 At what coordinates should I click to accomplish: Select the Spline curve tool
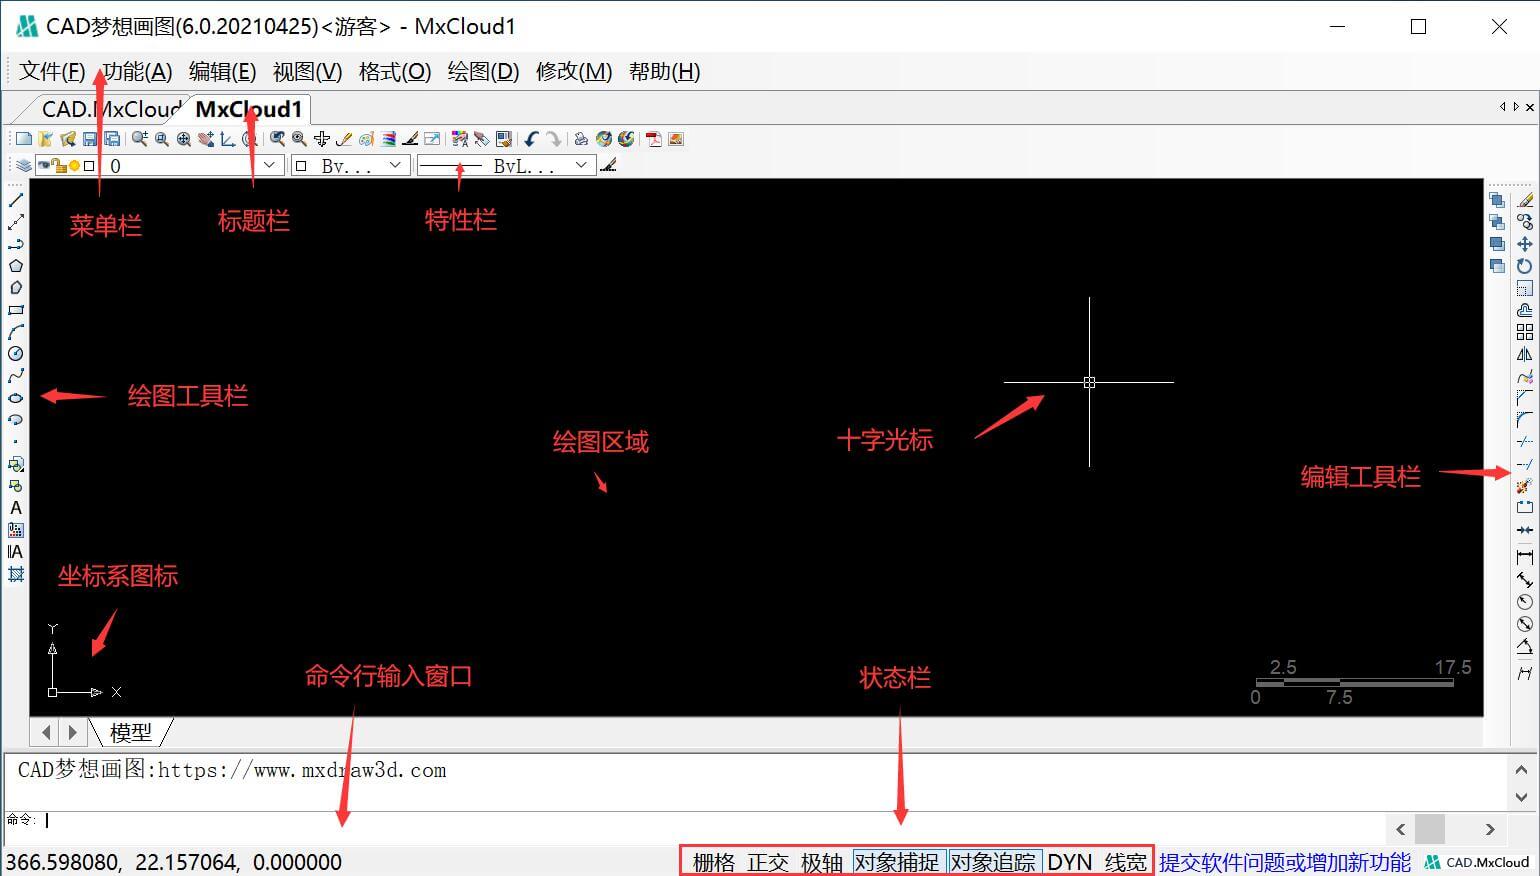[x=16, y=376]
